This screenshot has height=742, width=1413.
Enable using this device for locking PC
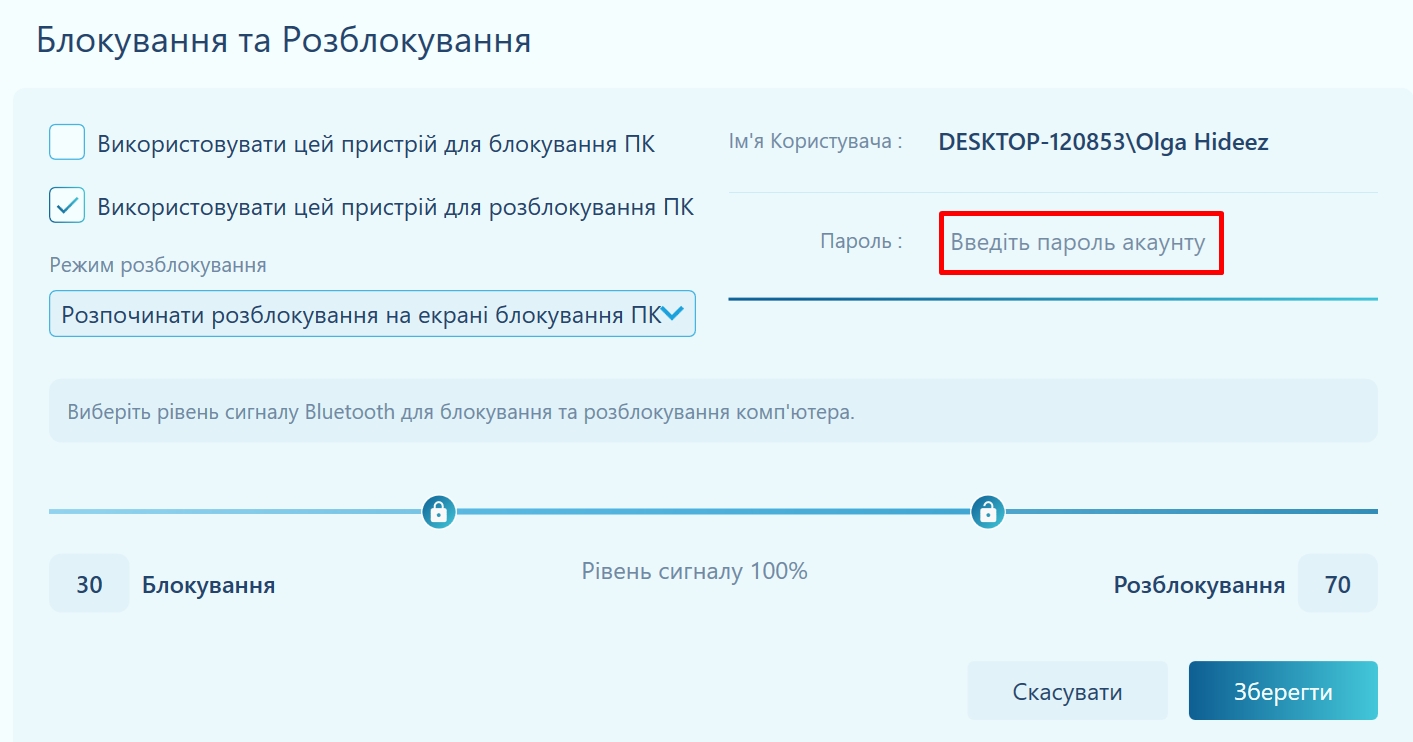coord(67,143)
